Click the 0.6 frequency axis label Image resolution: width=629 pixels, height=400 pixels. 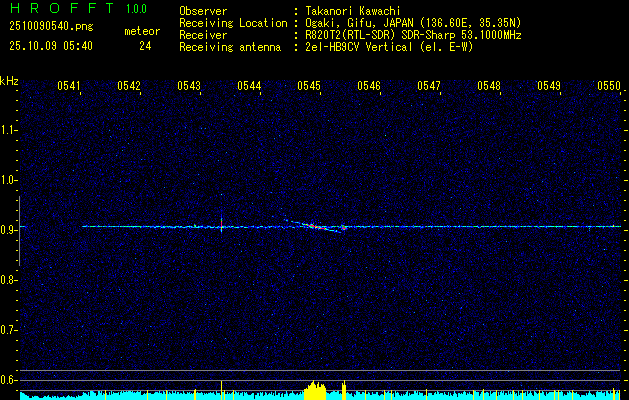(x=9, y=379)
